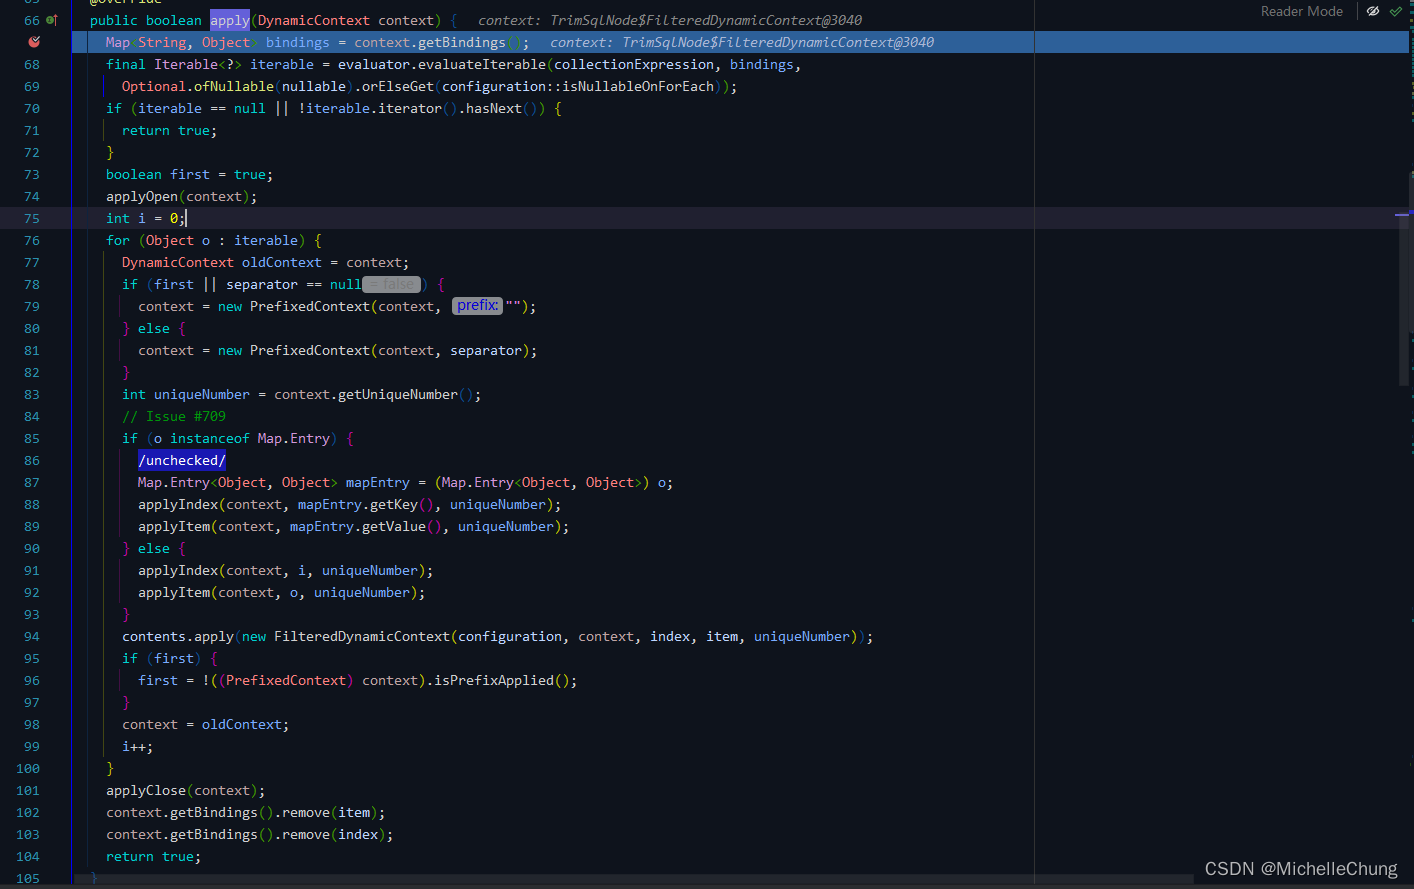Image resolution: width=1414 pixels, height=889 pixels.
Task: Click "context.getBindings().remove(index);" line
Action: coord(250,834)
